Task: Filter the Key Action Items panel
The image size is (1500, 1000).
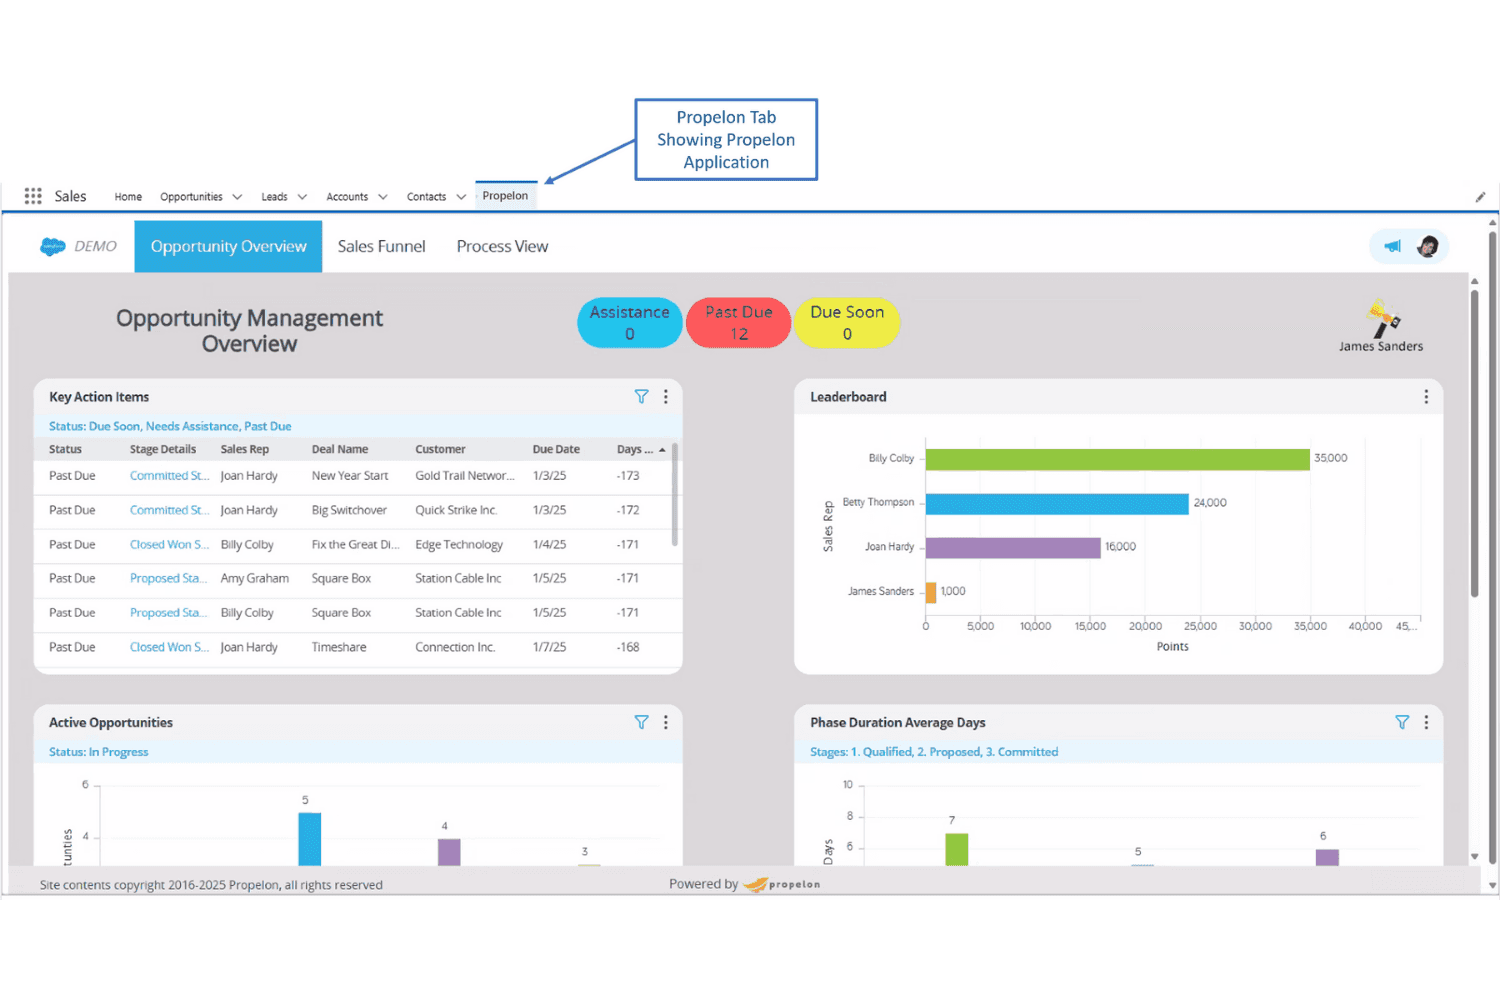Action: tap(641, 397)
